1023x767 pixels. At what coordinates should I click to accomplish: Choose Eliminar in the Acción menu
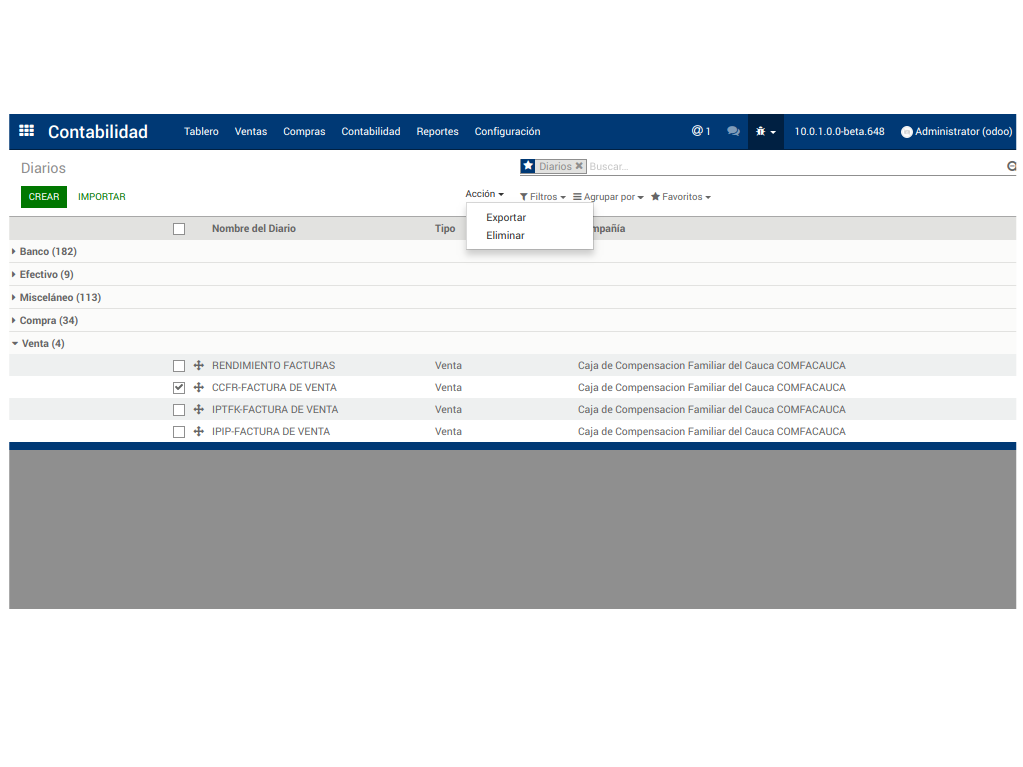[x=505, y=235]
